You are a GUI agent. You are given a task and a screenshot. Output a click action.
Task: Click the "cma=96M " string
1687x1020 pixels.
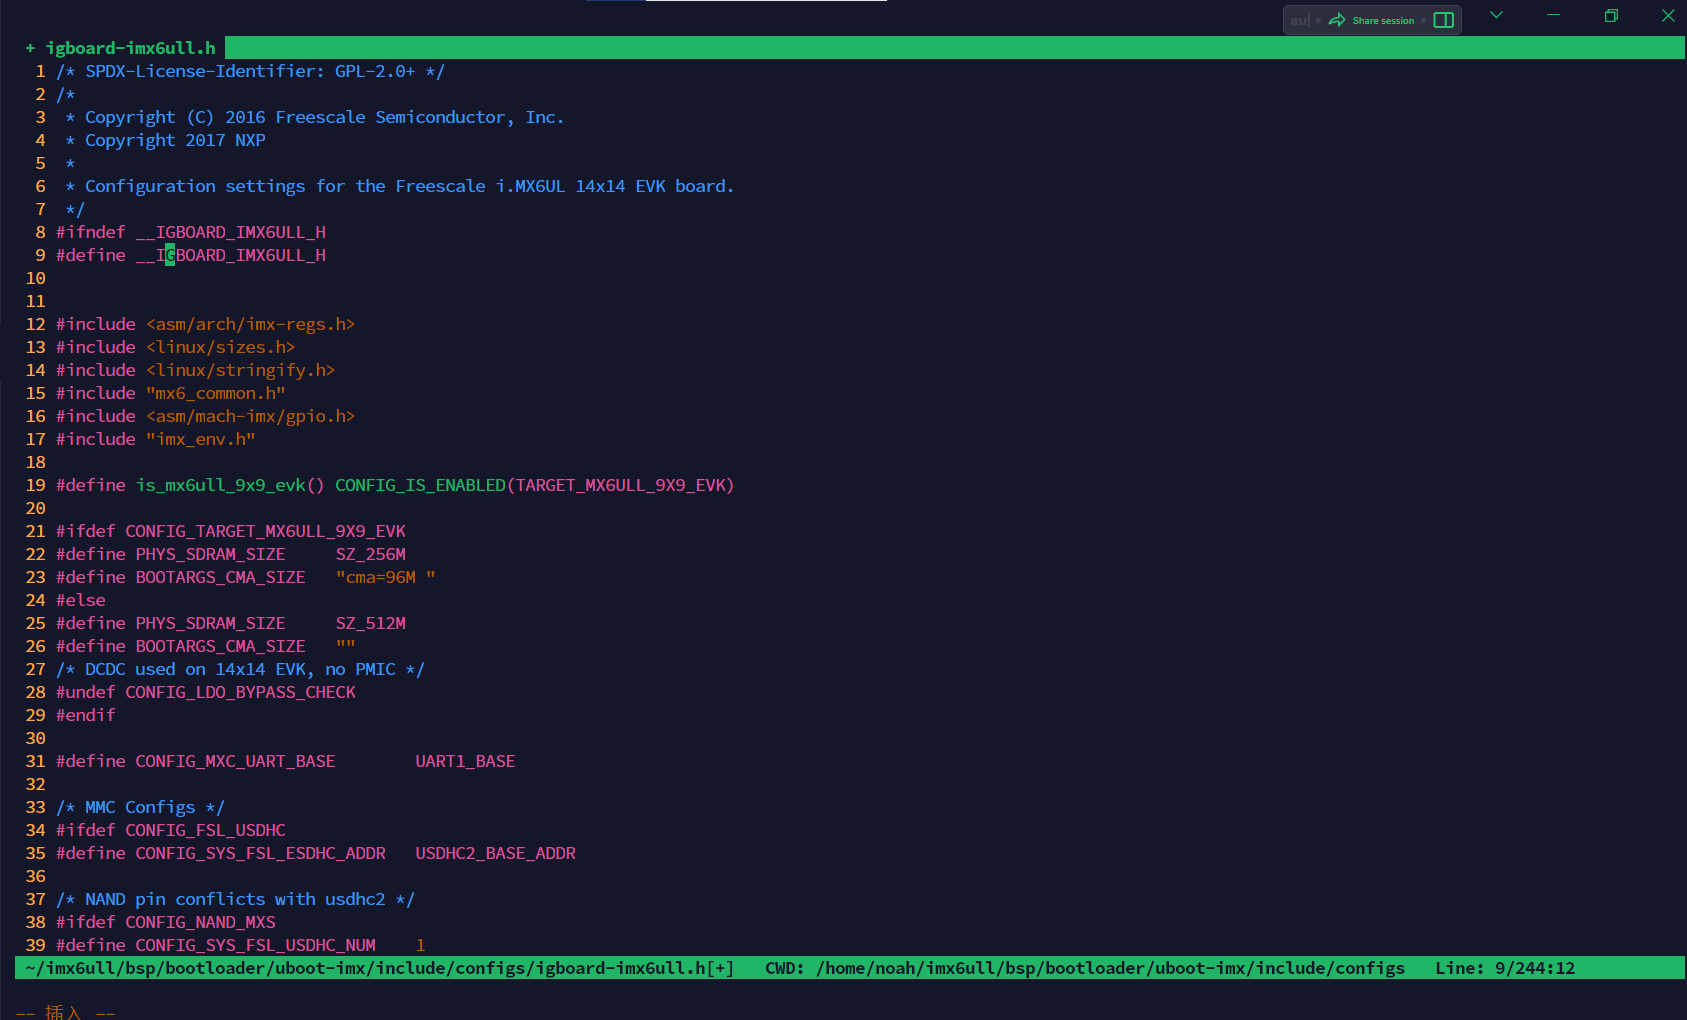coord(385,577)
